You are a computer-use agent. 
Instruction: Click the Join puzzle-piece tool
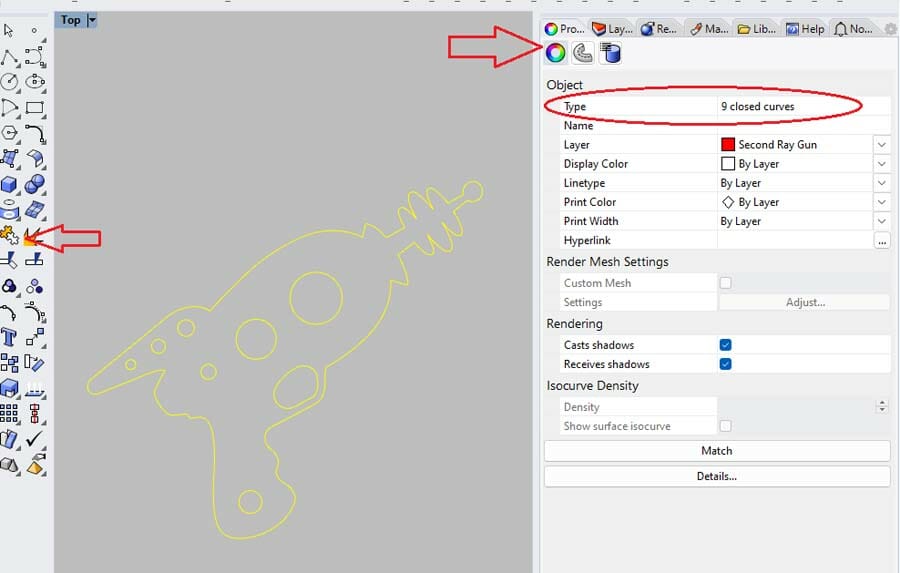click(x=9, y=235)
